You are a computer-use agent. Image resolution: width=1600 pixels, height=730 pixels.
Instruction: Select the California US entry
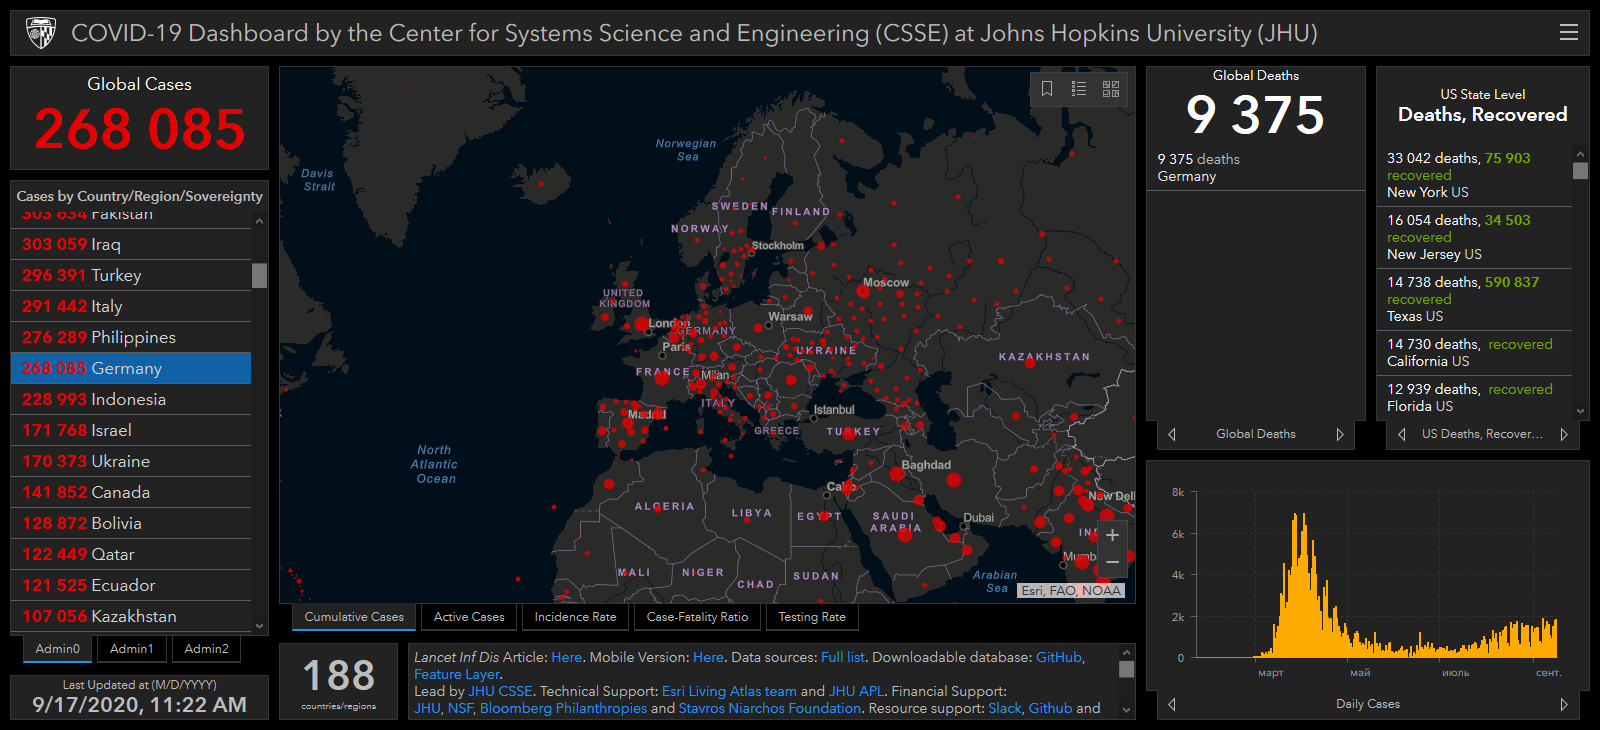click(x=1475, y=353)
